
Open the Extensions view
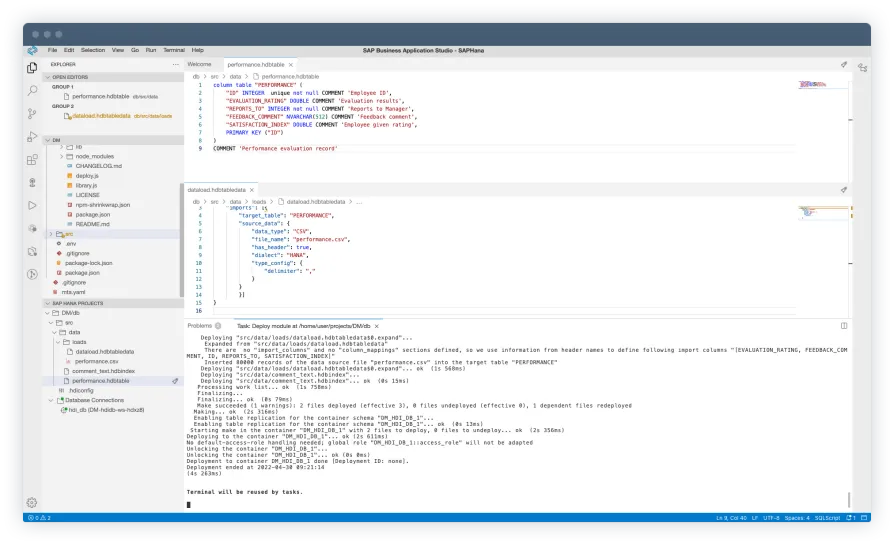(32, 160)
